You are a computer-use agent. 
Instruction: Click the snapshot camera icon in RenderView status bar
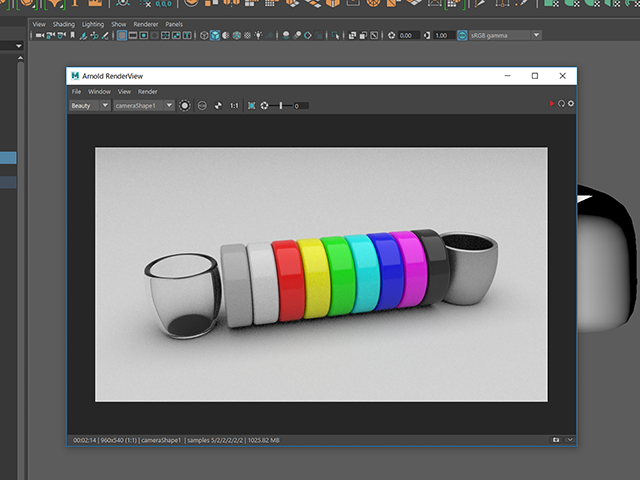pos(556,440)
